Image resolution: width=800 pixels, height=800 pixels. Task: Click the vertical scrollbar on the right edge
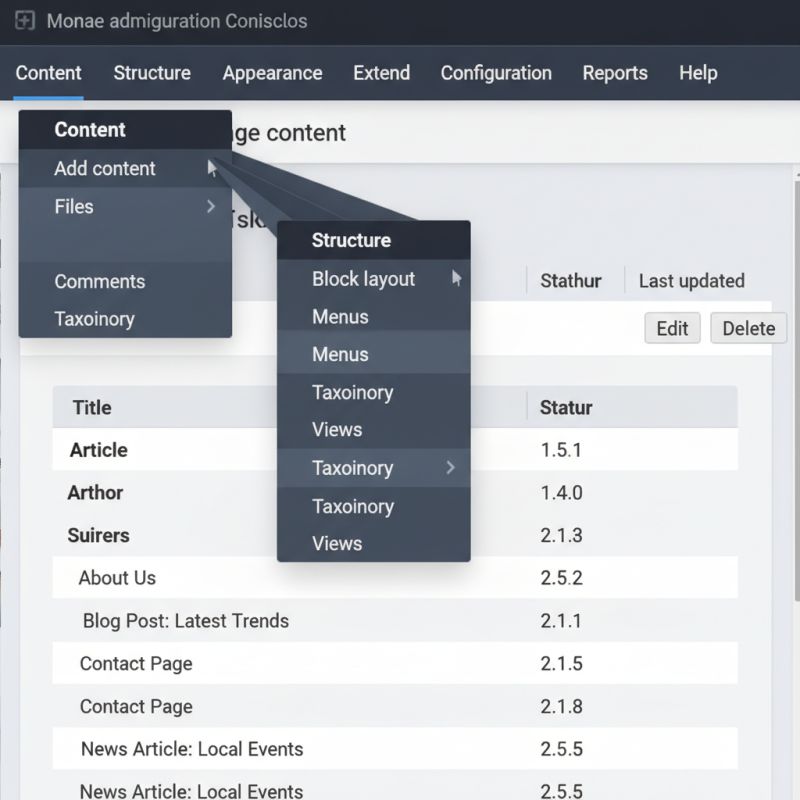(x=797, y=390)
